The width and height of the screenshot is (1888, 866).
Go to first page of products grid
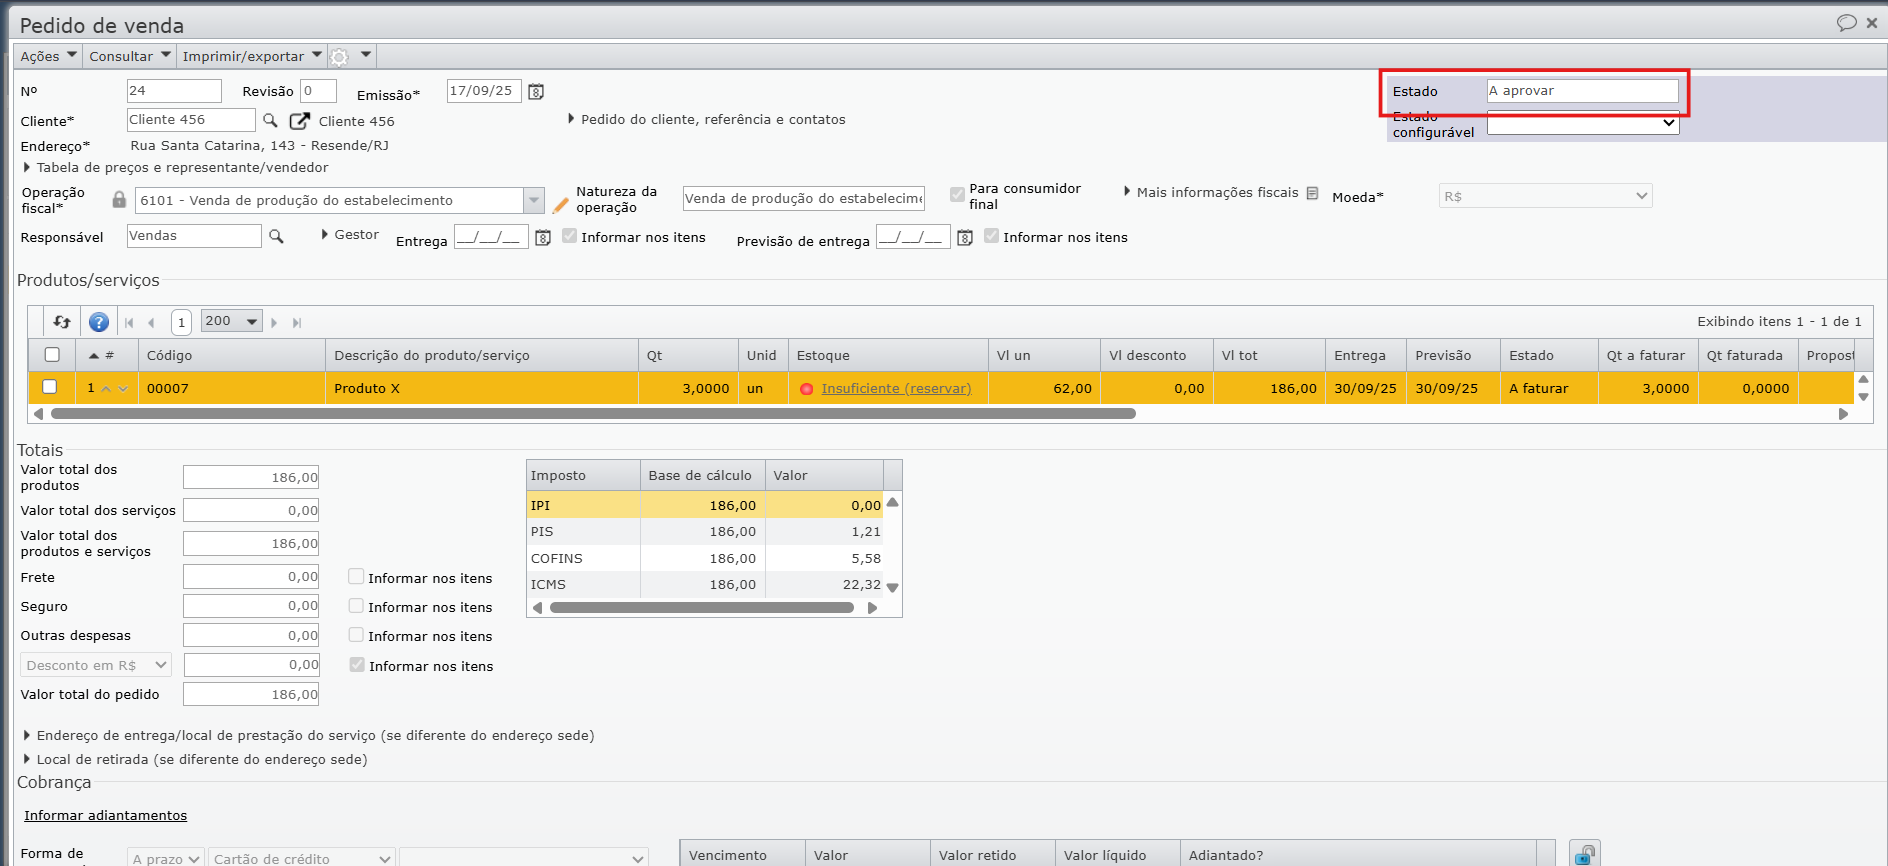click(129, 323)
